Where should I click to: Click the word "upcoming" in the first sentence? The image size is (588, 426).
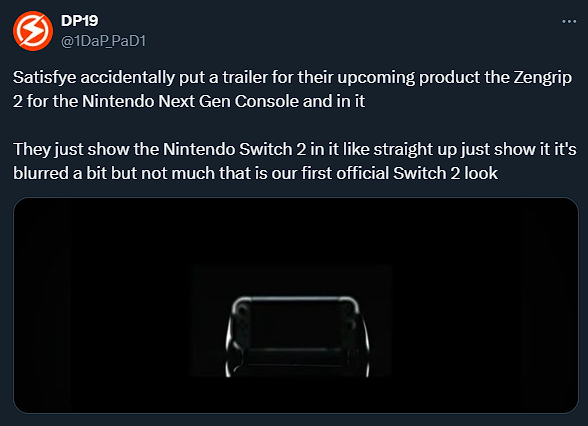coord(376,78)
